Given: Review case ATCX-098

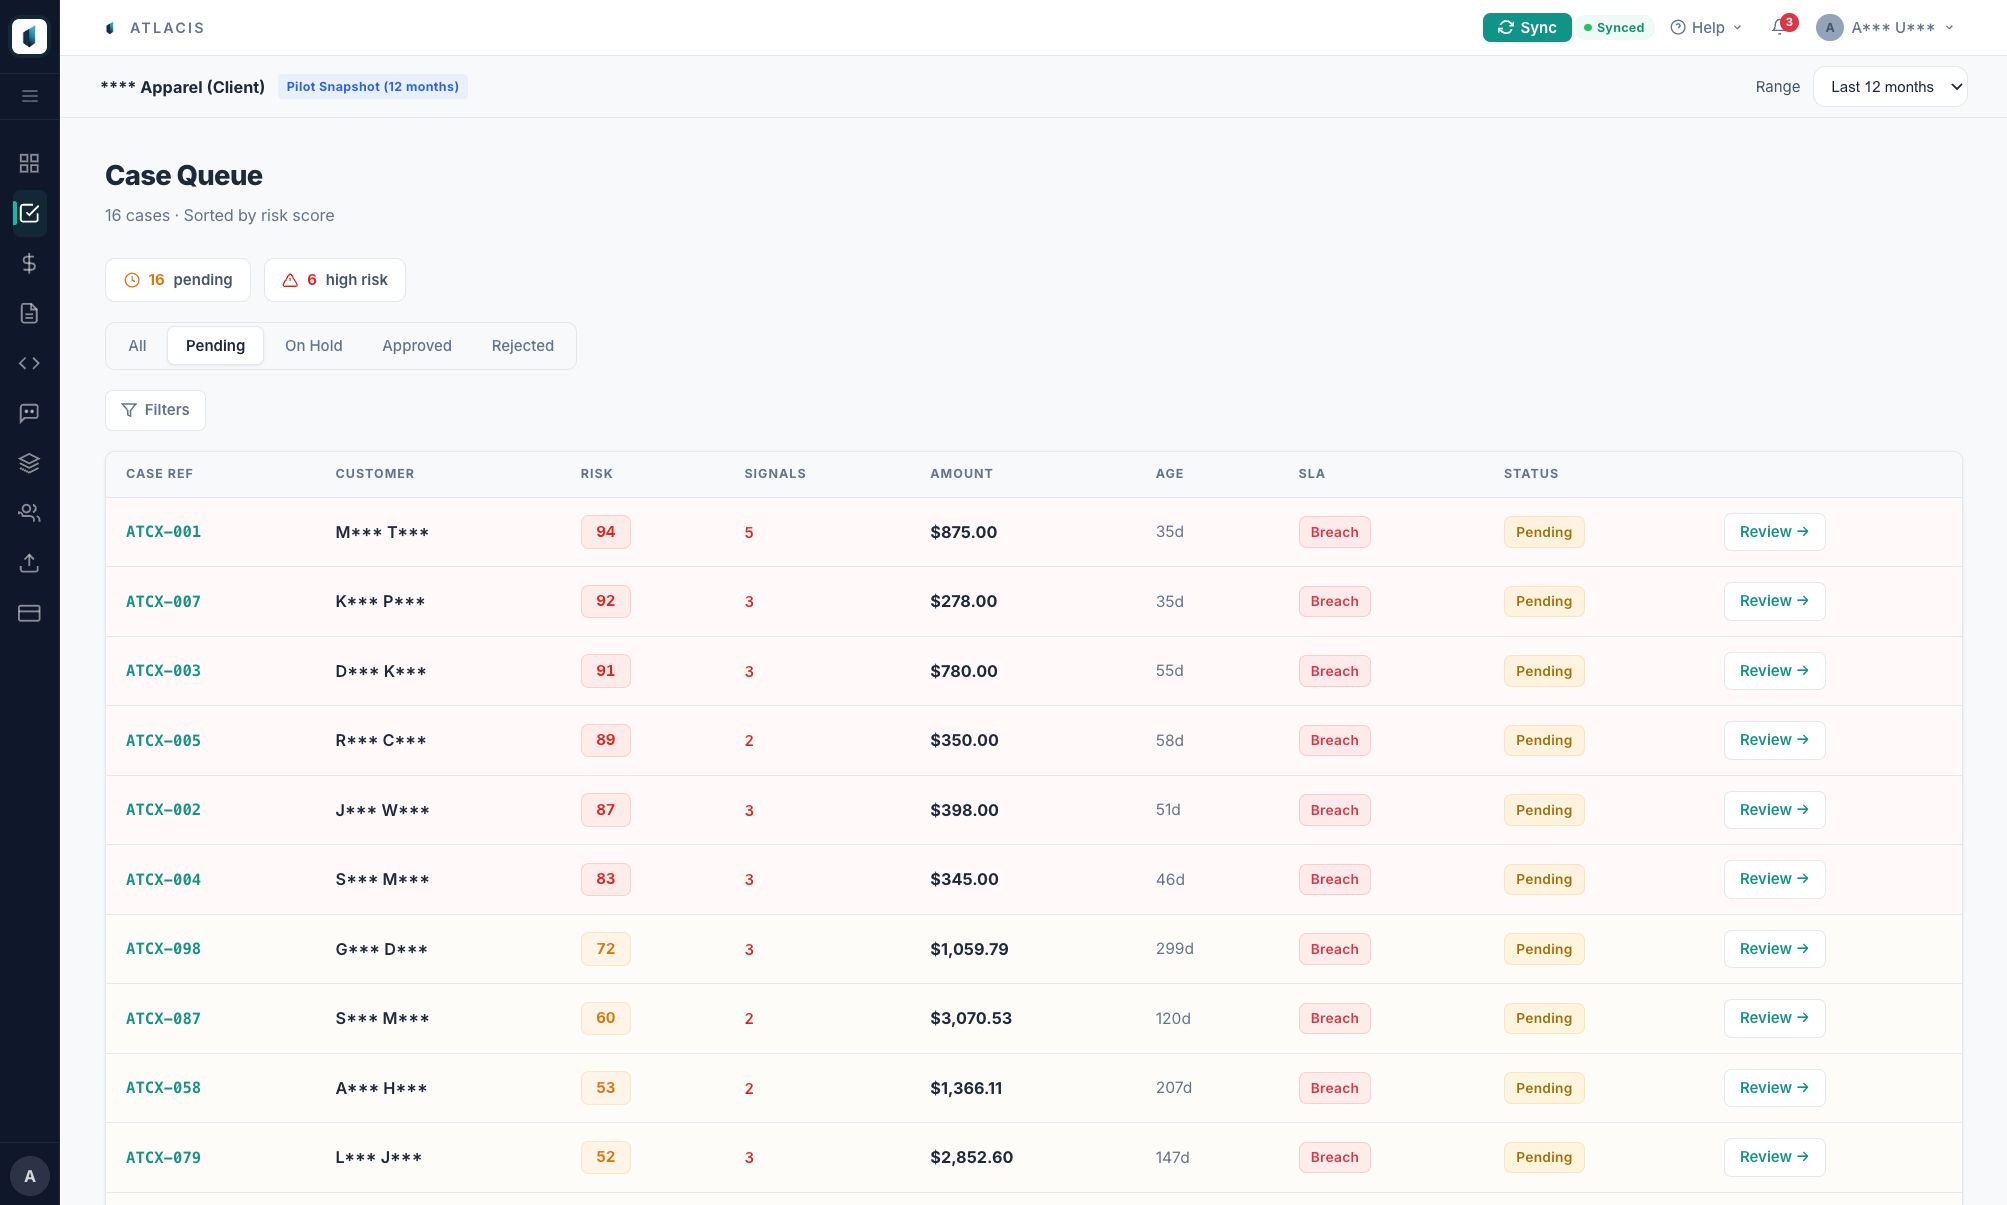Looking at the screenshot, I should tap(1774, 949).
